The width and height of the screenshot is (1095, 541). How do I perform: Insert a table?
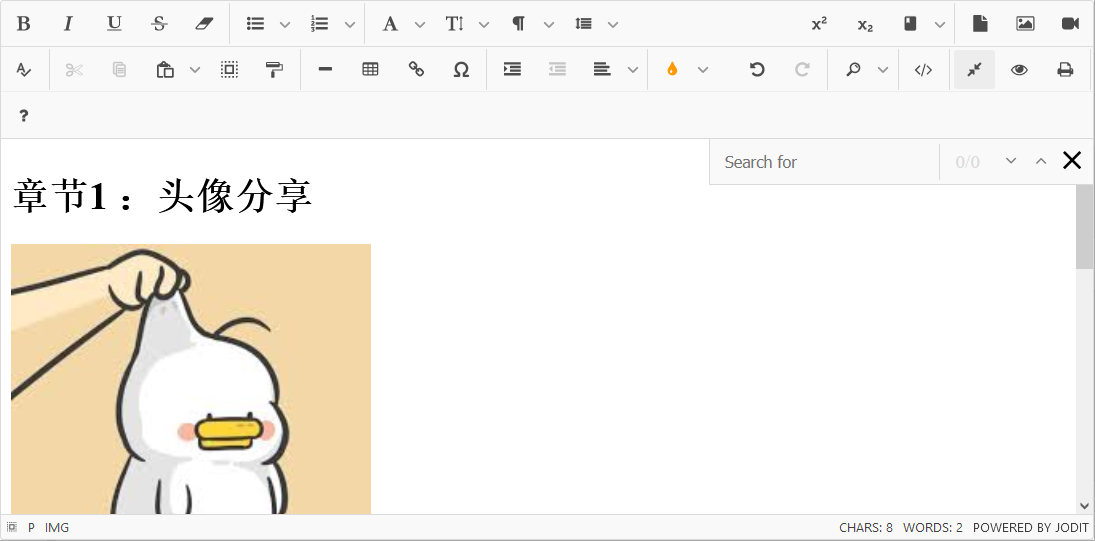371,70
